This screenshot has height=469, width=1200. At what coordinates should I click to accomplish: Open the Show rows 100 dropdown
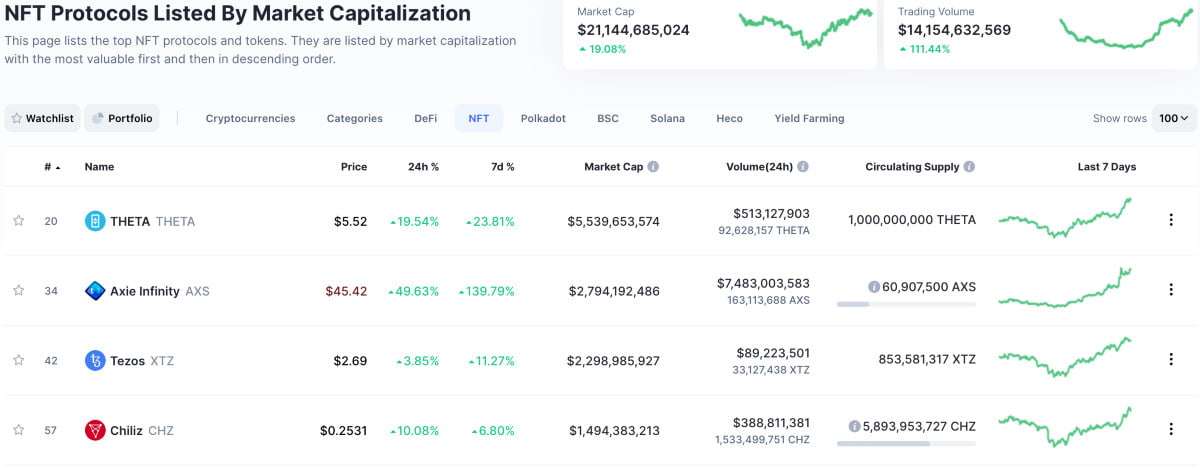tap(1173, 118)
